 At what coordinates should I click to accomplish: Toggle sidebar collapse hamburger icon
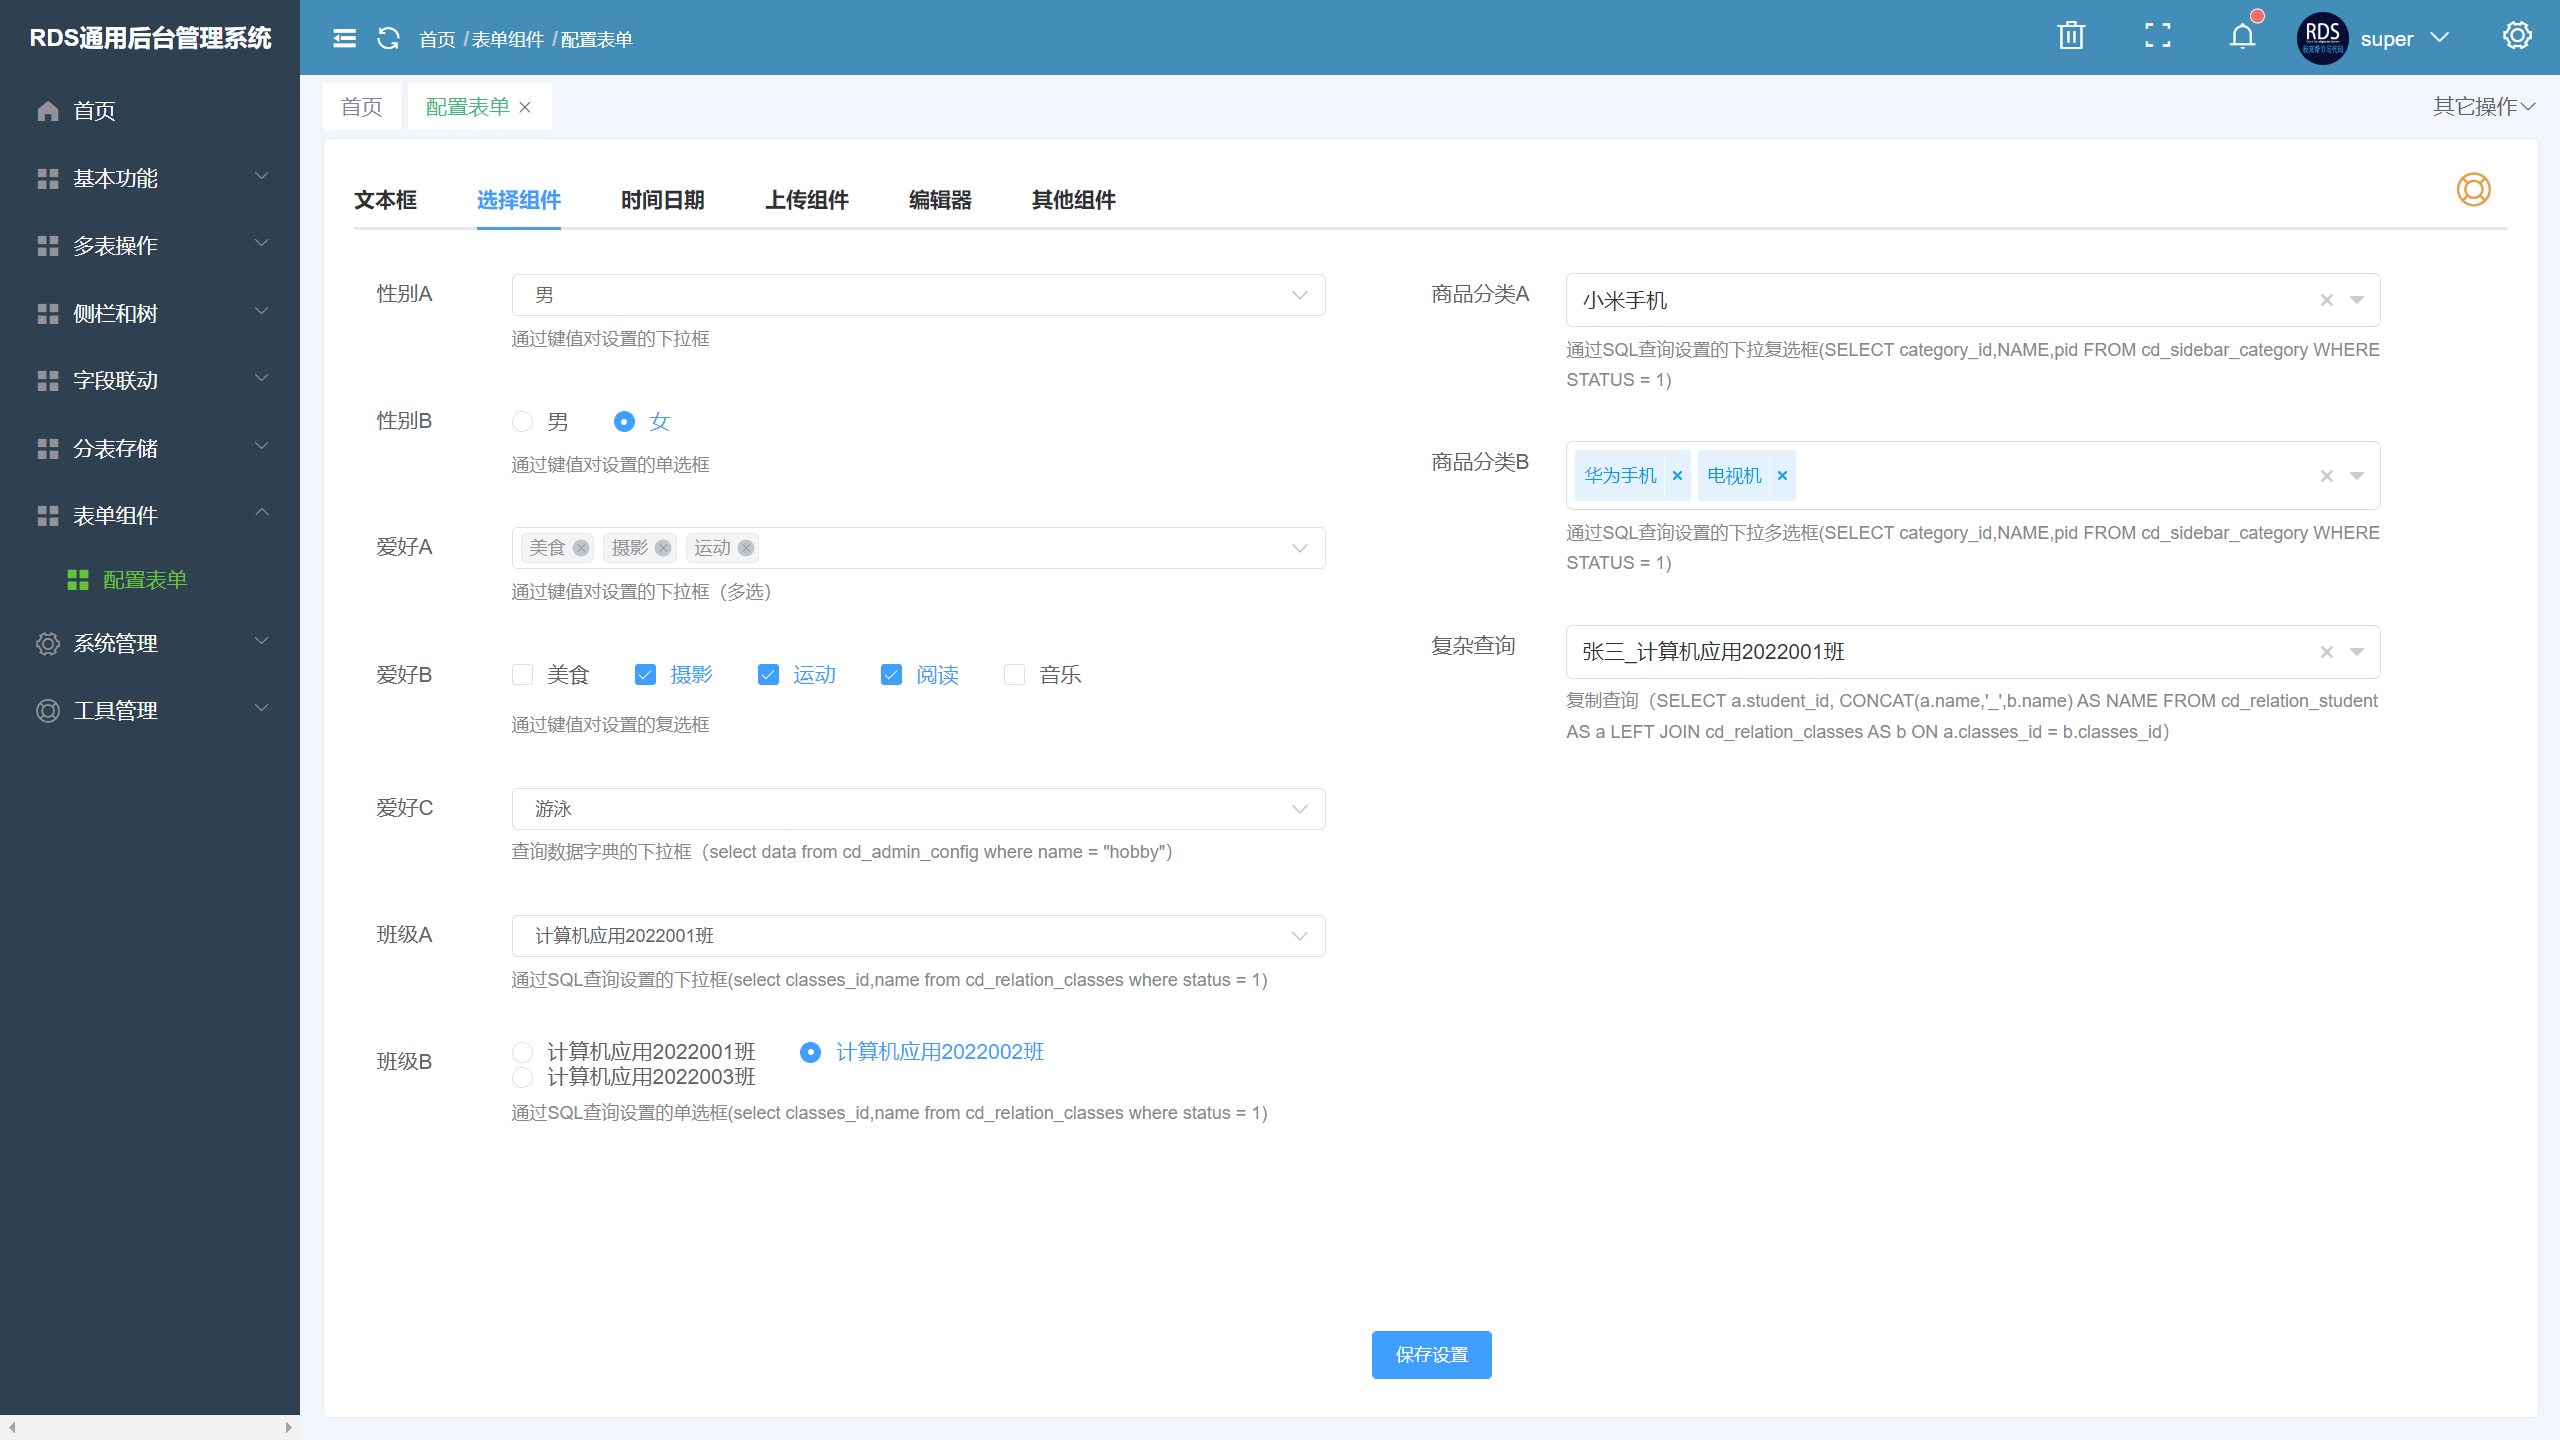(x=344, y=38)
